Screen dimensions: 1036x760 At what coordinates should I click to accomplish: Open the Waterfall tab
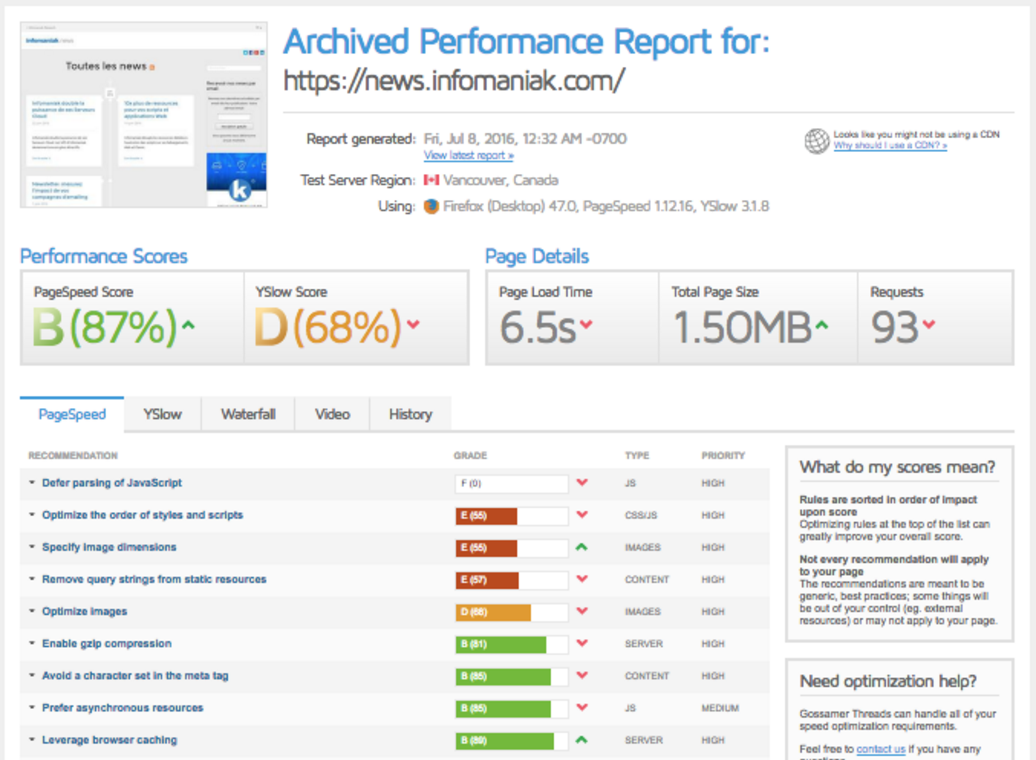click(248, 414)
